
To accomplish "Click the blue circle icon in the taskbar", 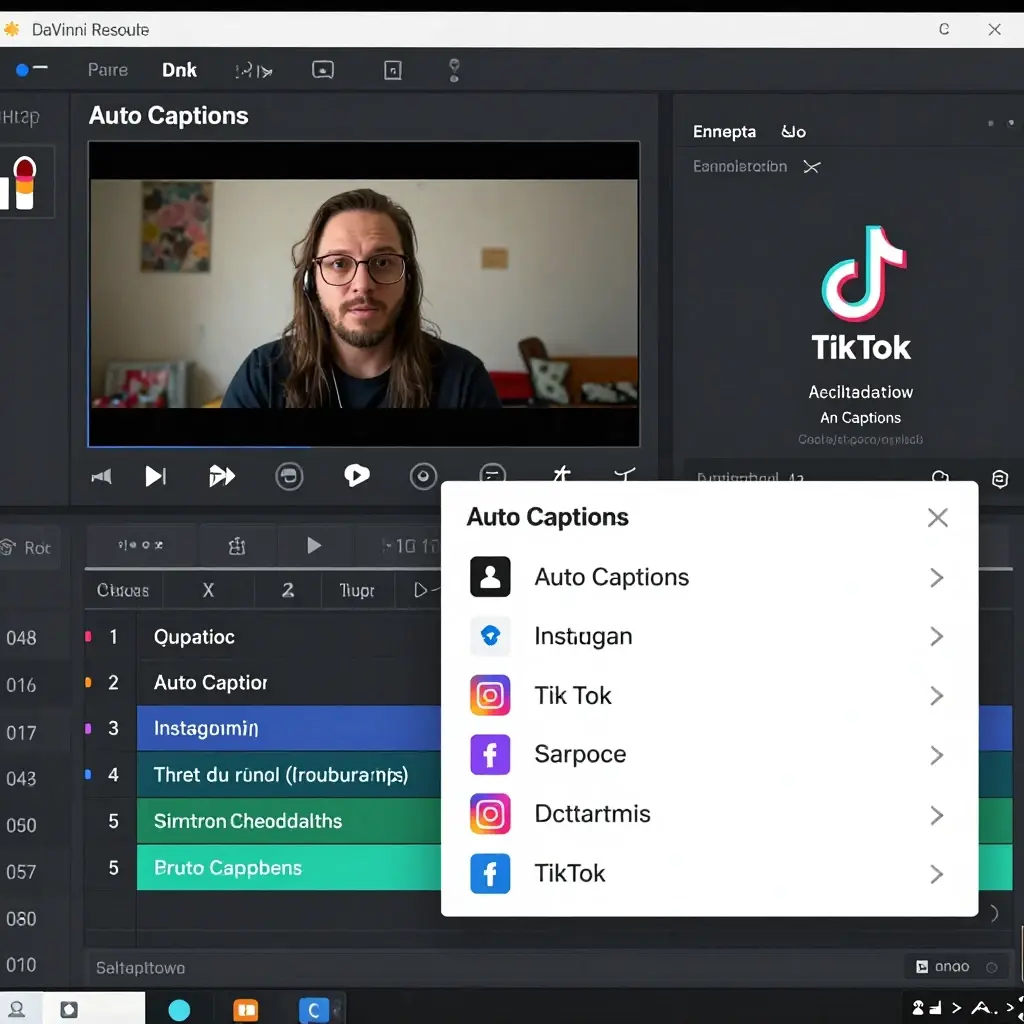I will coord(180,1010).
